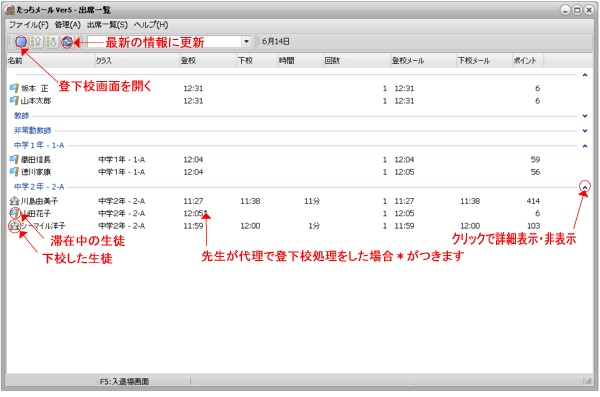Expand the 教師 group chevron
Viewport: 600px width, 397px height.
(585, 116)
